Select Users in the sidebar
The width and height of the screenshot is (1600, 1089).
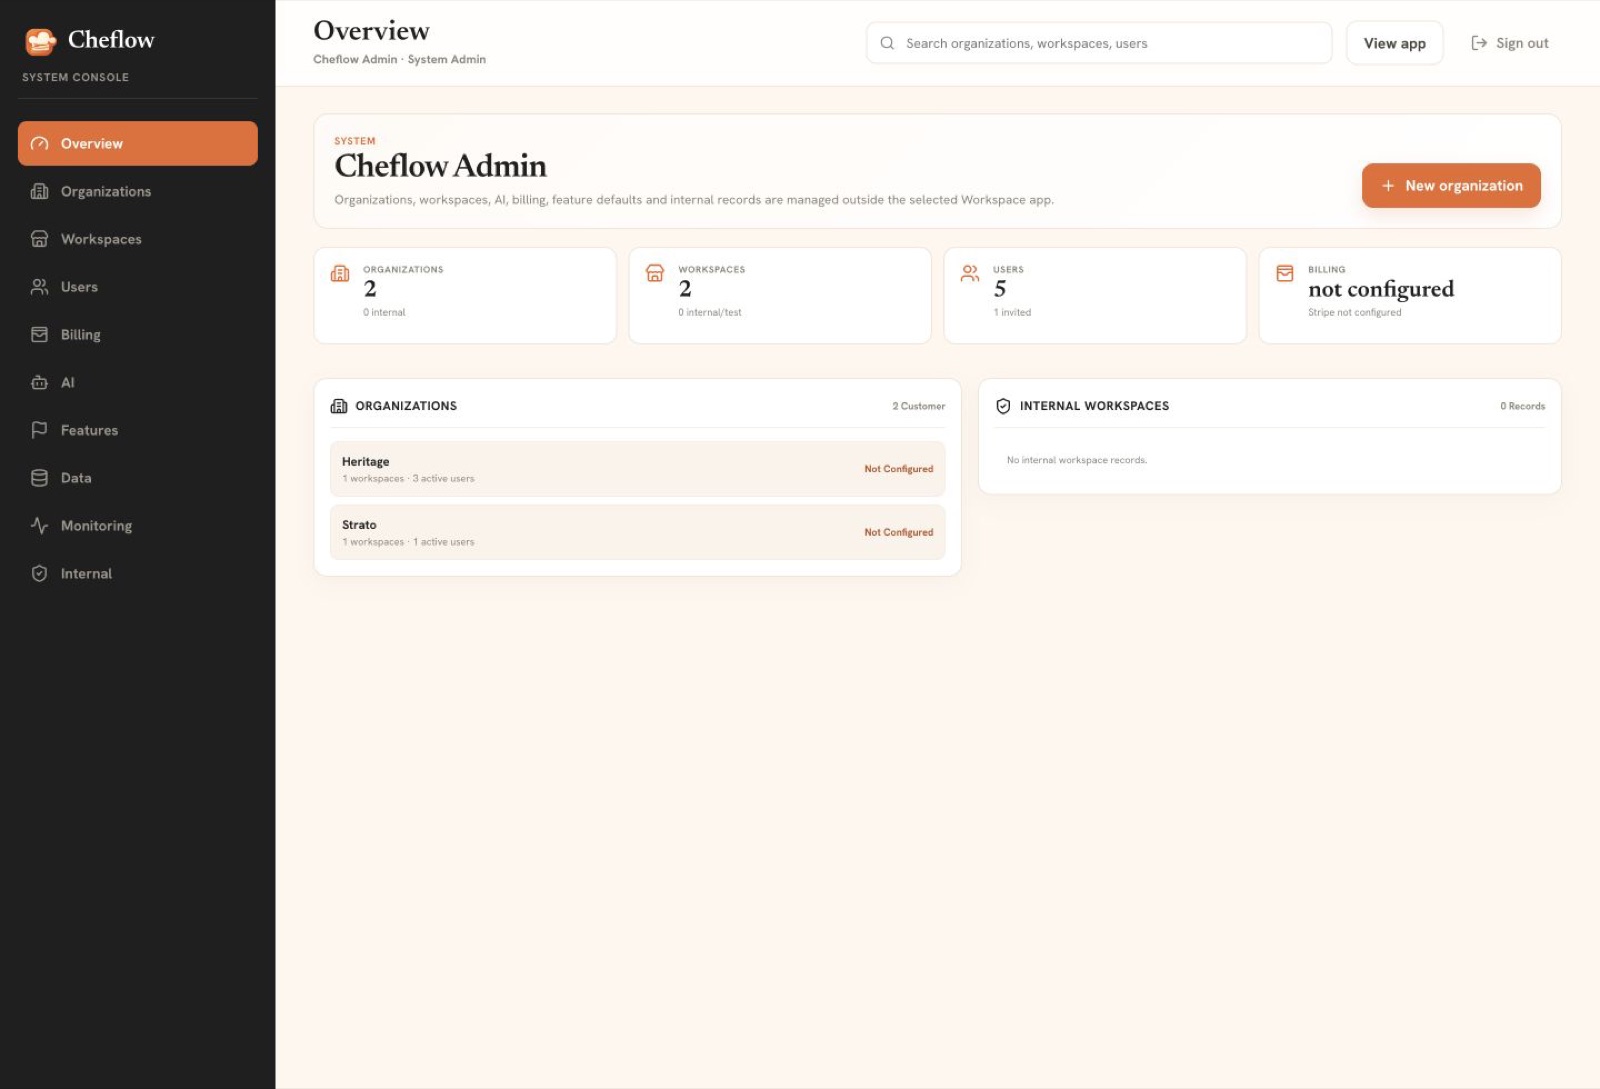[138, 287]
